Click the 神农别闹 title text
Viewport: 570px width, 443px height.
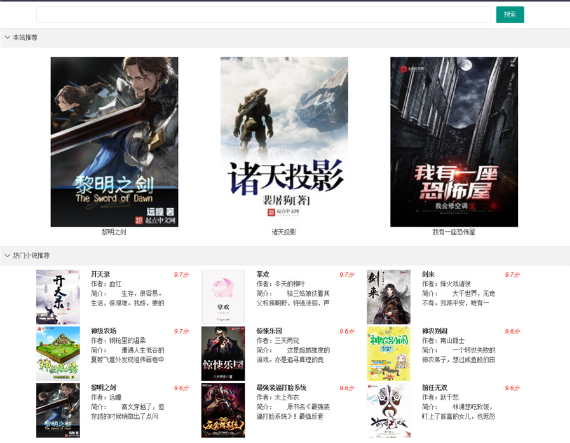tap(435, 331)
